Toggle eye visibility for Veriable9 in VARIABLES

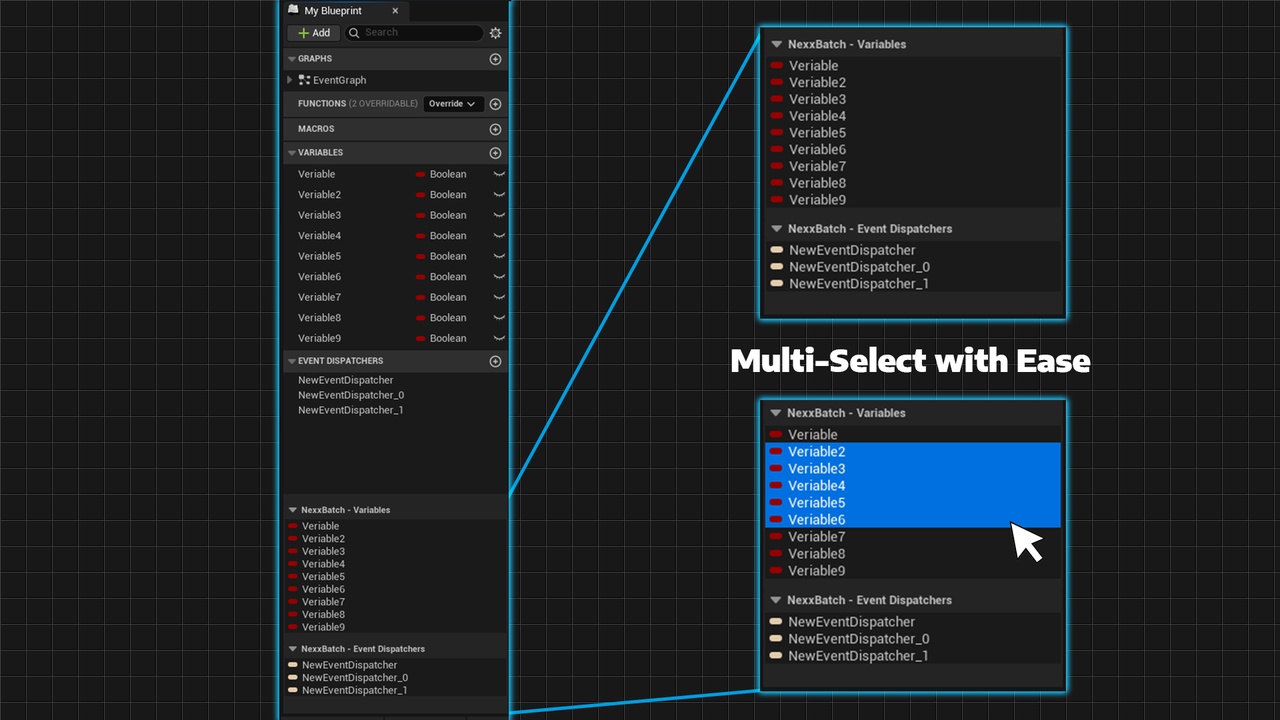click(499, 338)
